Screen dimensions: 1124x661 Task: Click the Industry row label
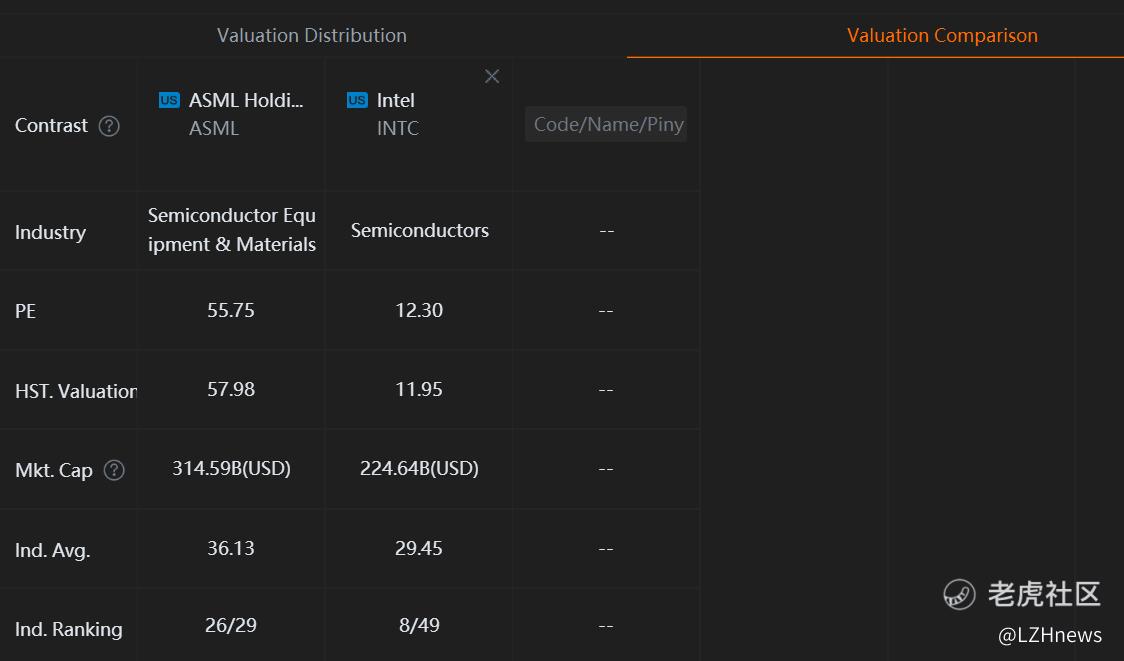[x=50, y=232]
